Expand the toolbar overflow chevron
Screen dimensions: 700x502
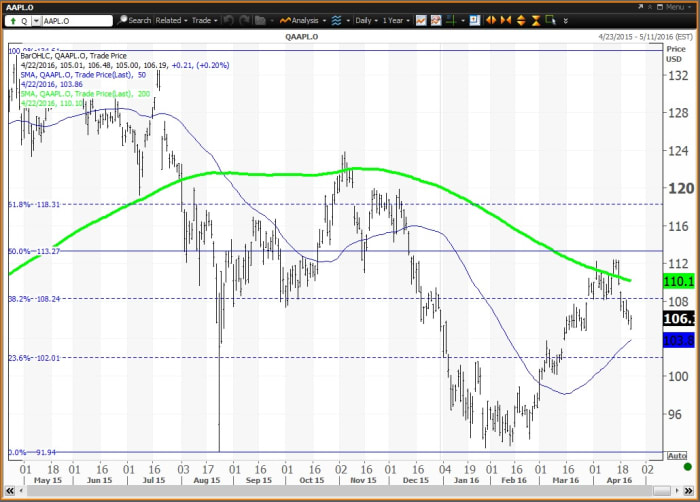(566, 21)
